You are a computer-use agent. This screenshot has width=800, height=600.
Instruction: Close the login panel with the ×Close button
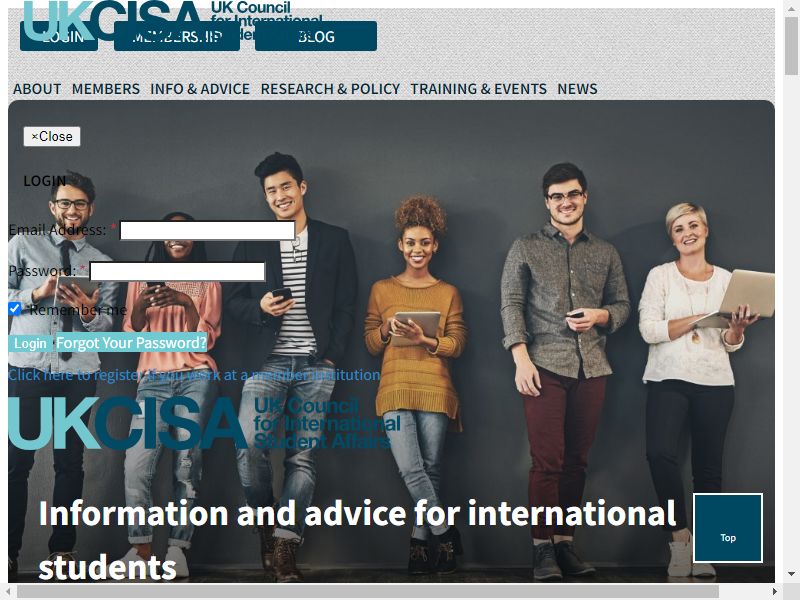pos(52,137)
